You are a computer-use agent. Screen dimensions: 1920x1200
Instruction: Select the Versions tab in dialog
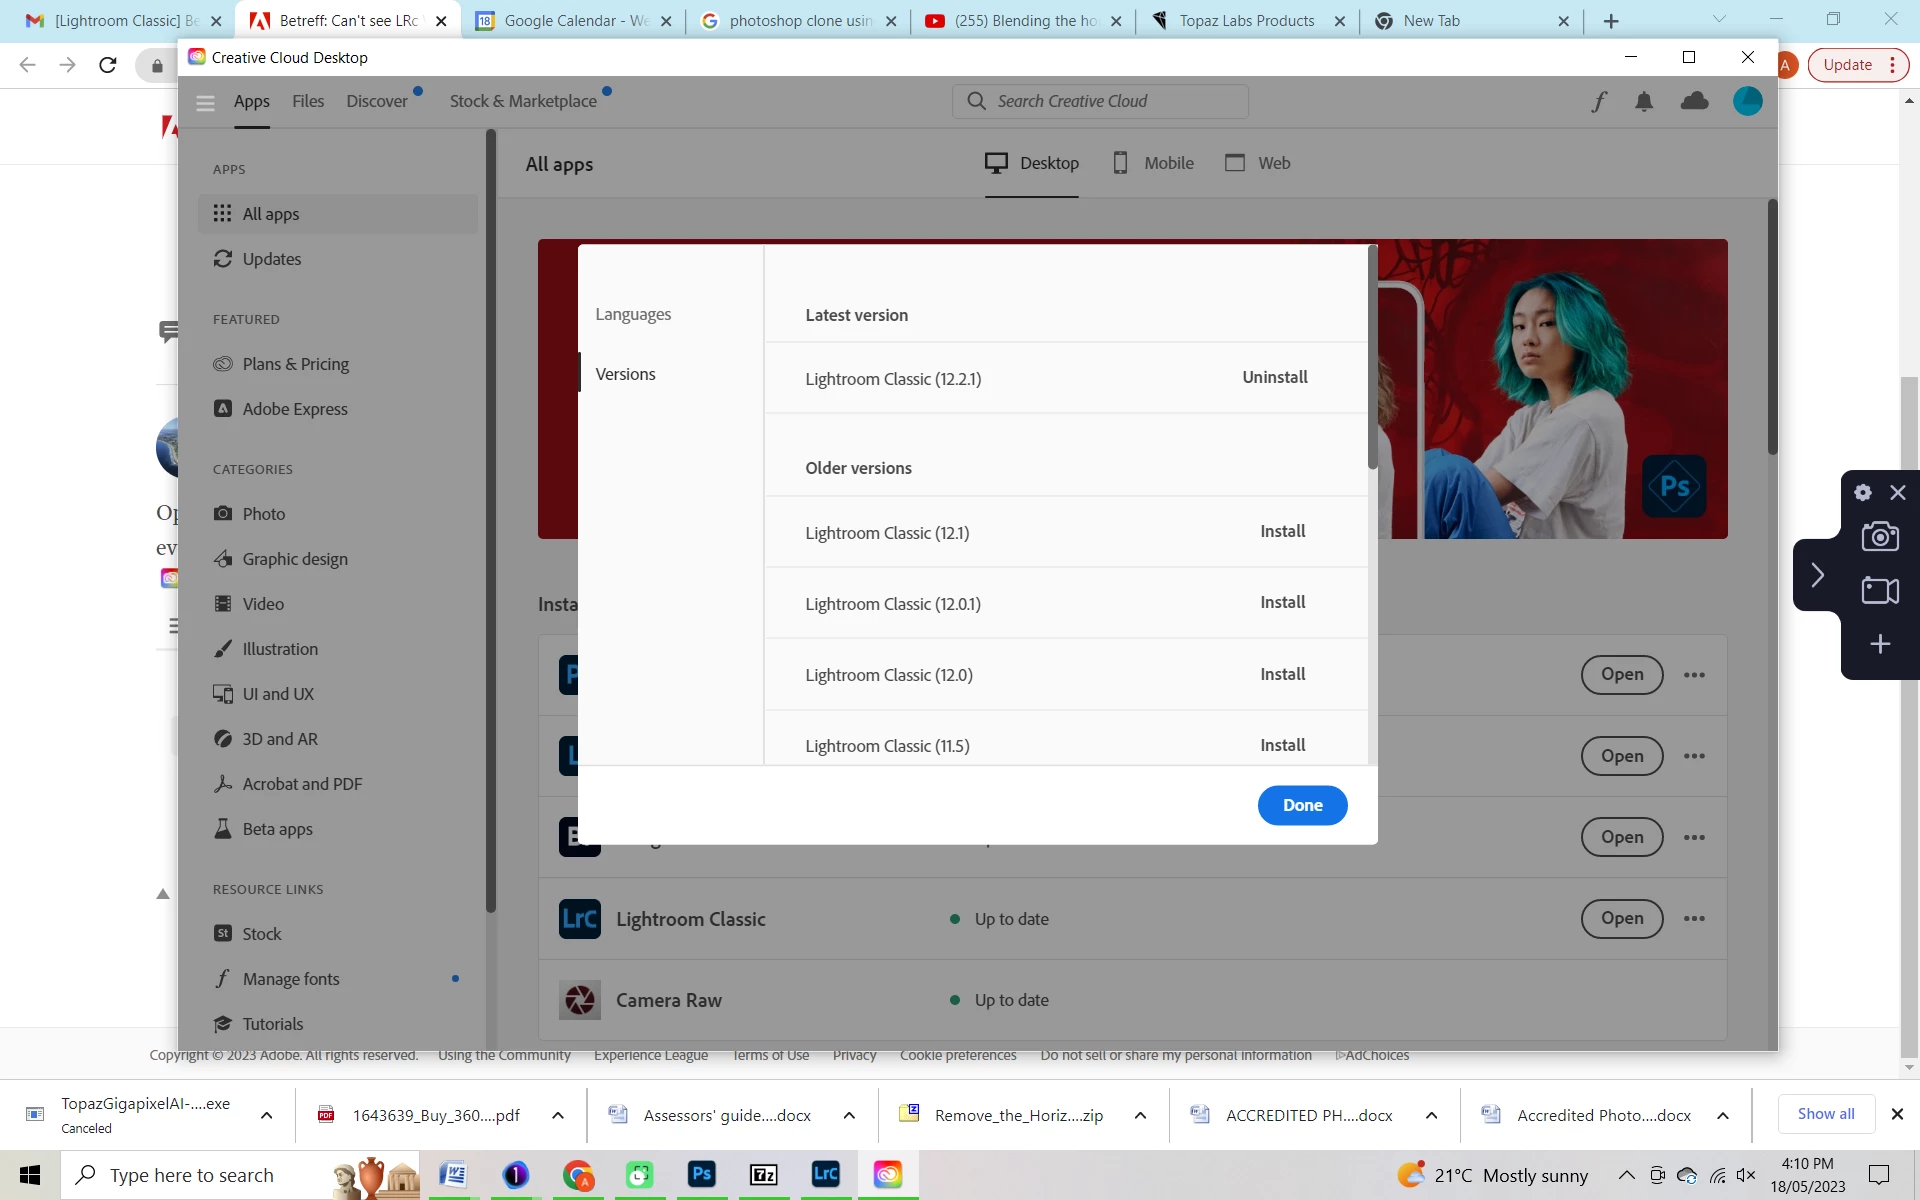626,374
